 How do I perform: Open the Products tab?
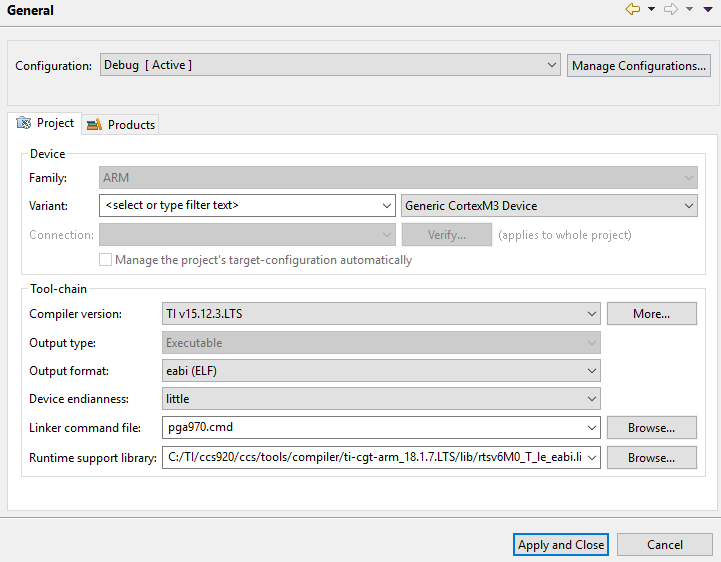(x=121, y=124)
